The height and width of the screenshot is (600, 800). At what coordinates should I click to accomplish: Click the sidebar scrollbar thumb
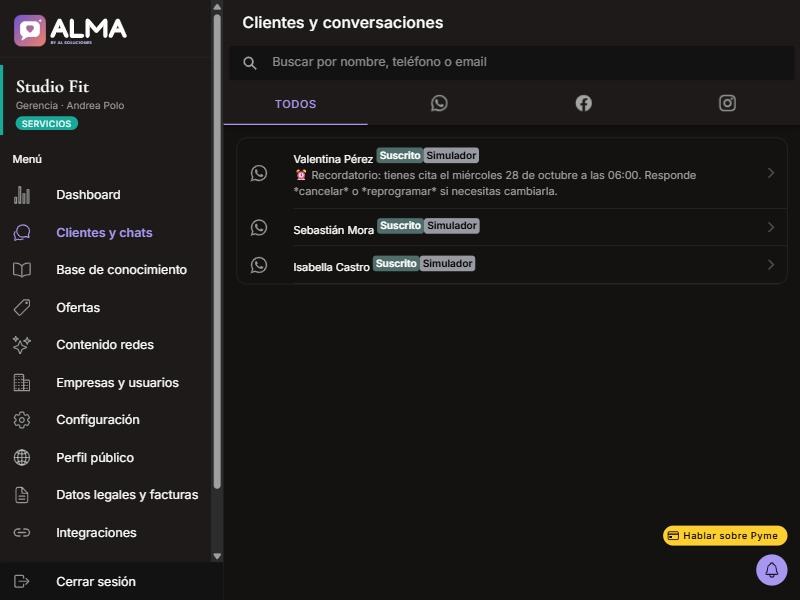tap(217, 252)
